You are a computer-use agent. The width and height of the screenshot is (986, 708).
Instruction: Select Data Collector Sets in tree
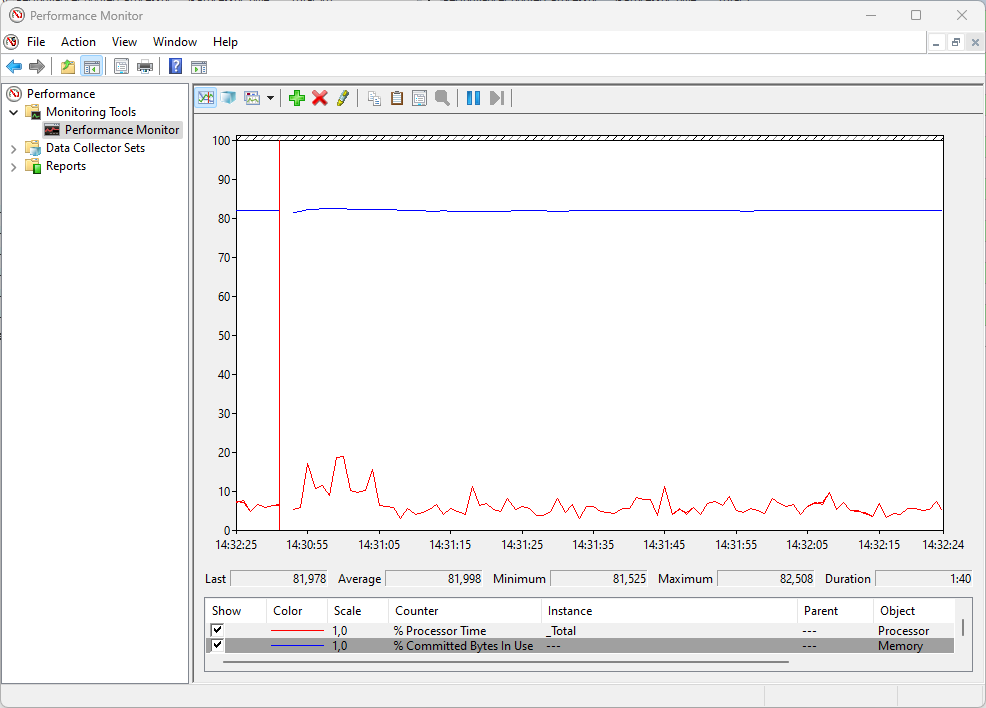(96, 148)
